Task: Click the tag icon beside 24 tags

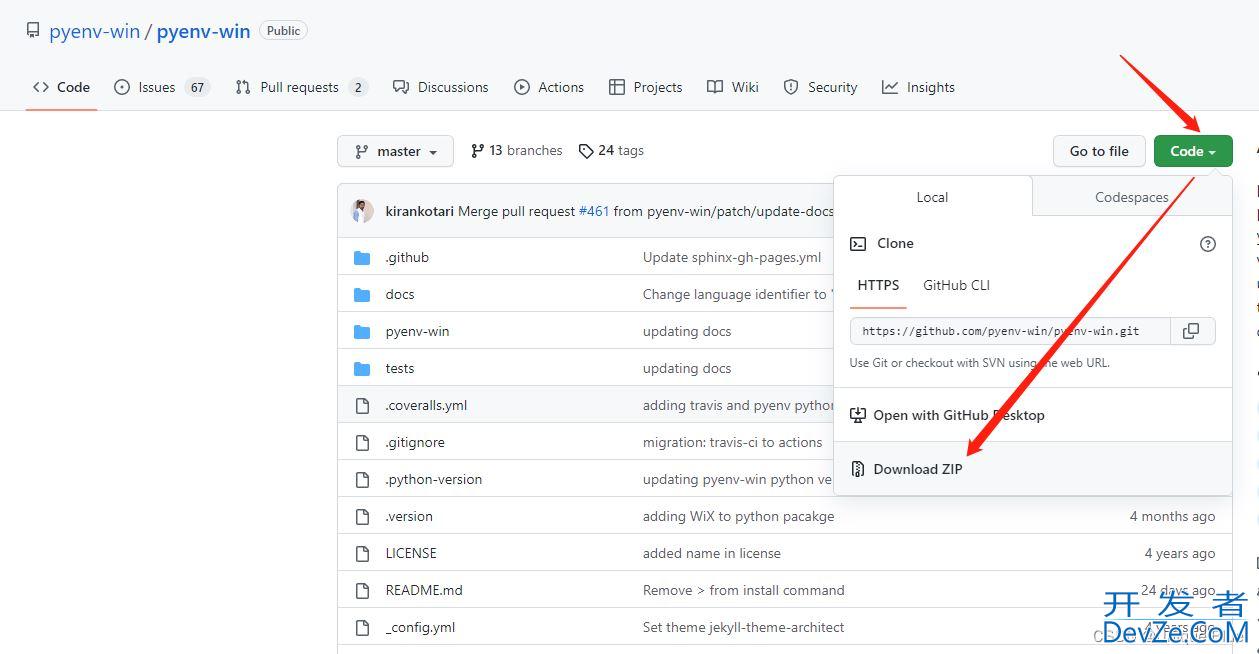Action: [x=586, y=151]
